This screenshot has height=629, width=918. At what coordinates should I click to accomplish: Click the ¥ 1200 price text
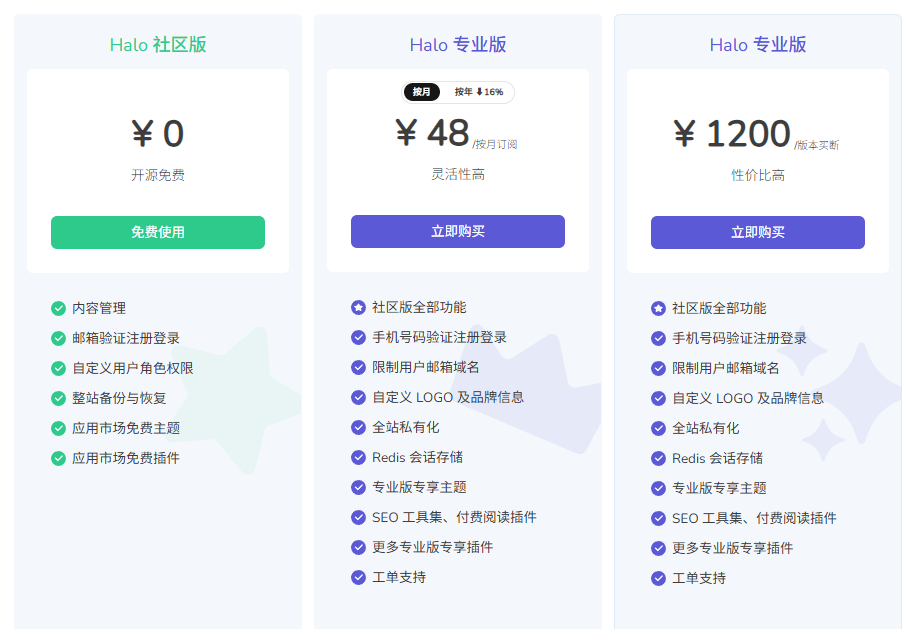click(732, 133)
